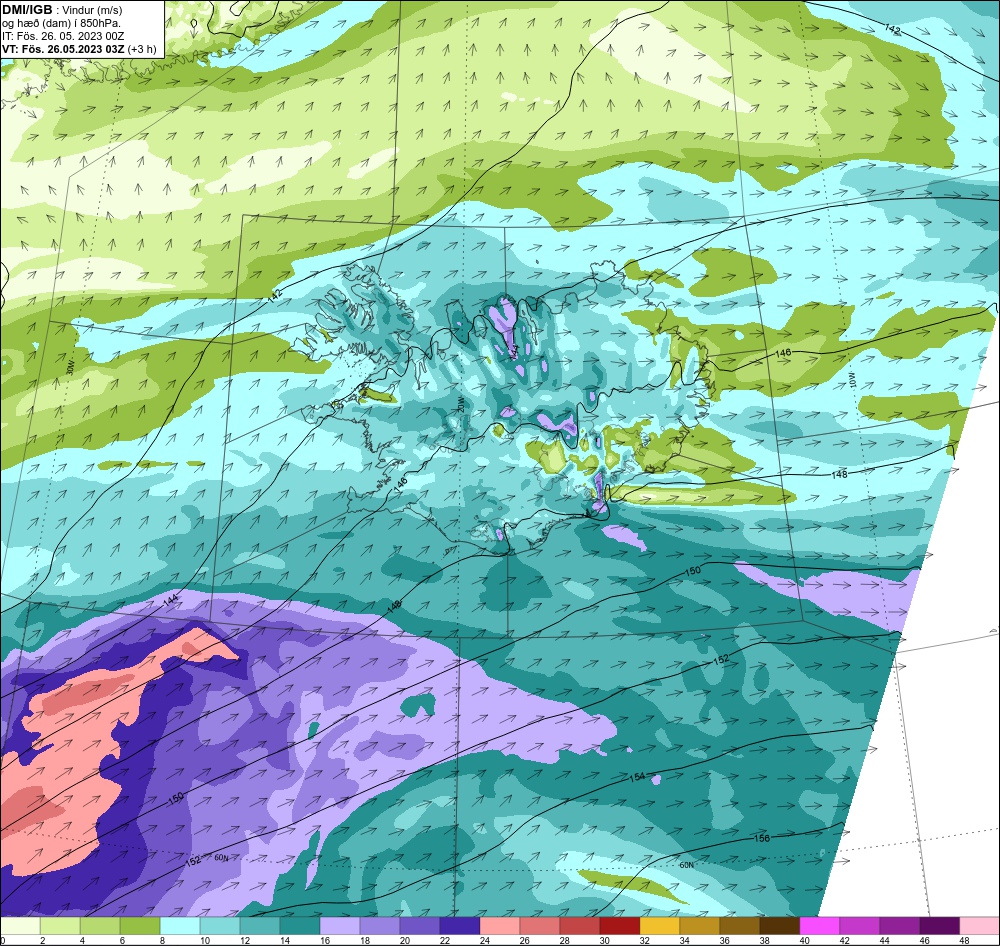This screenshot has width=1000, height=946.
Task: Select the '148' contour label east of Iceland
Action: (839, 474)
